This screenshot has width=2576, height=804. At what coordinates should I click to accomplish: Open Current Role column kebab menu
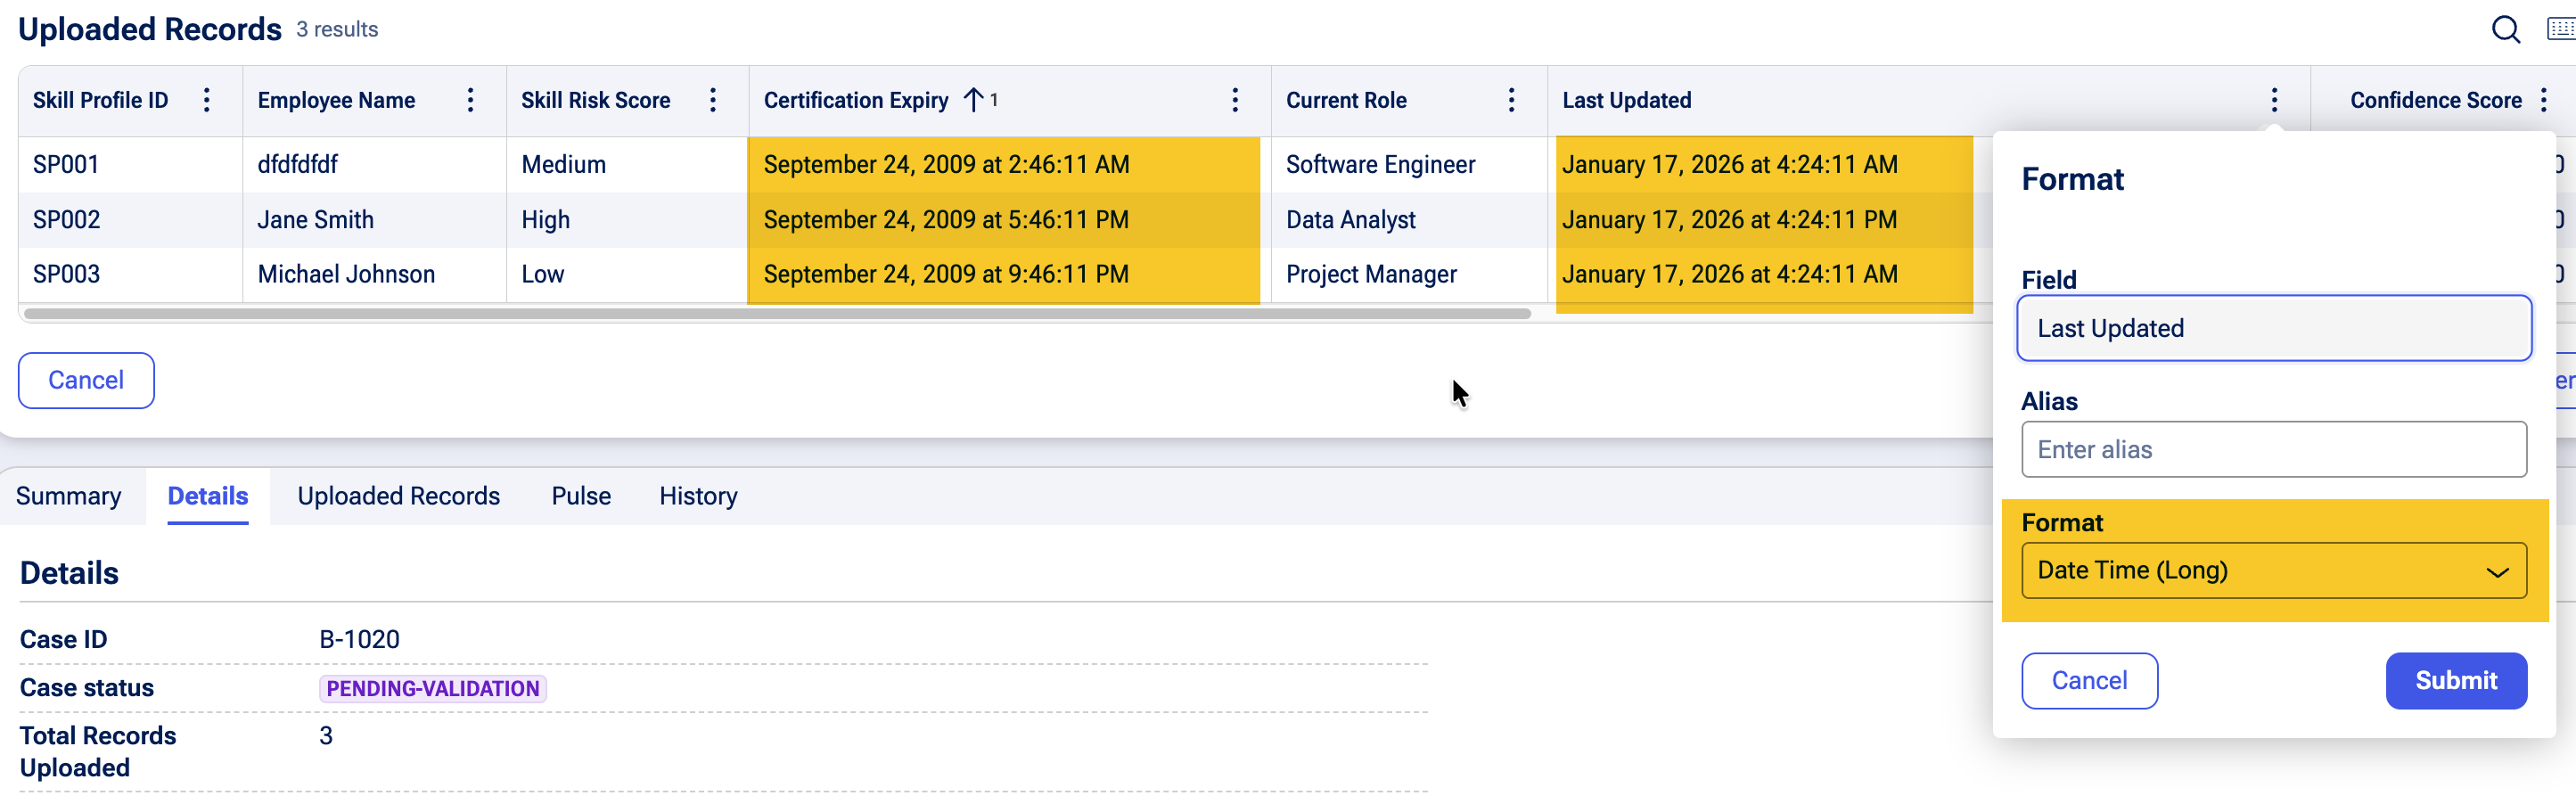click(x=1511, y=100)
